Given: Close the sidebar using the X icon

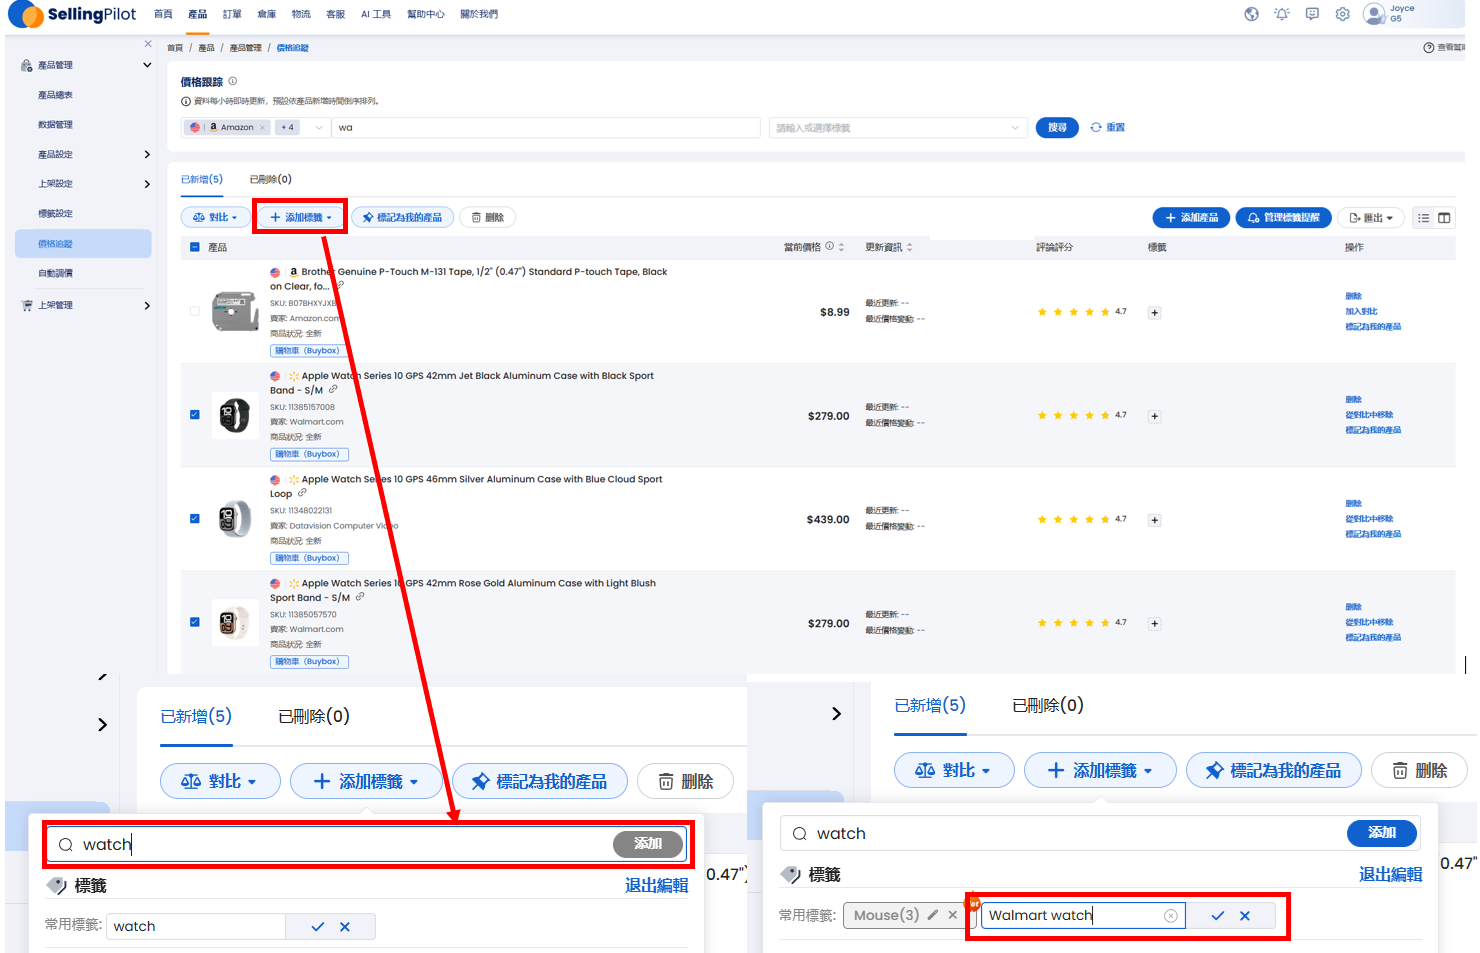Looking at the screenshot, I should (148, 43).
